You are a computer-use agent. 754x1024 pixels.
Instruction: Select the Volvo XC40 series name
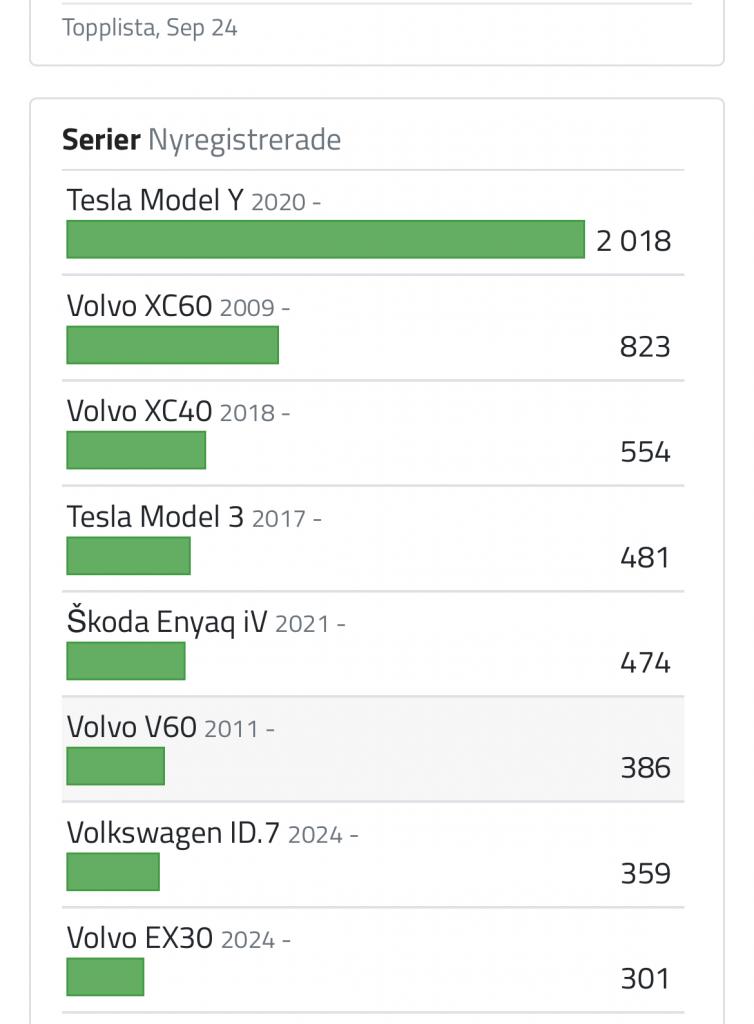click(139, 411)
